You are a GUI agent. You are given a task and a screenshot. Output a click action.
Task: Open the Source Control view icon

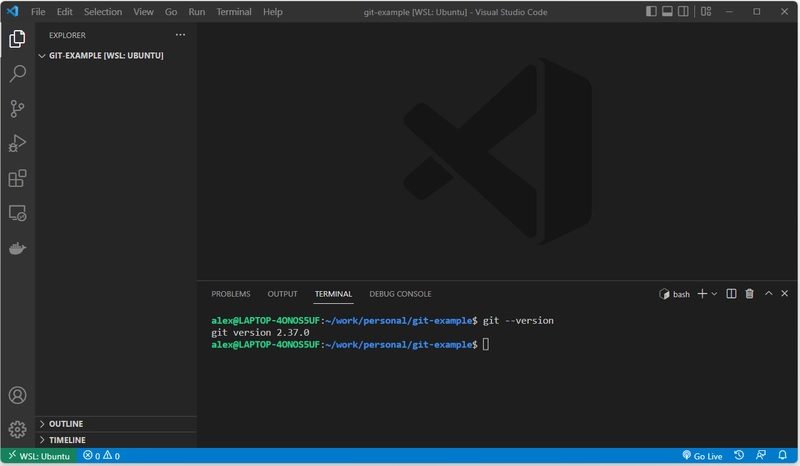(17, 109)
